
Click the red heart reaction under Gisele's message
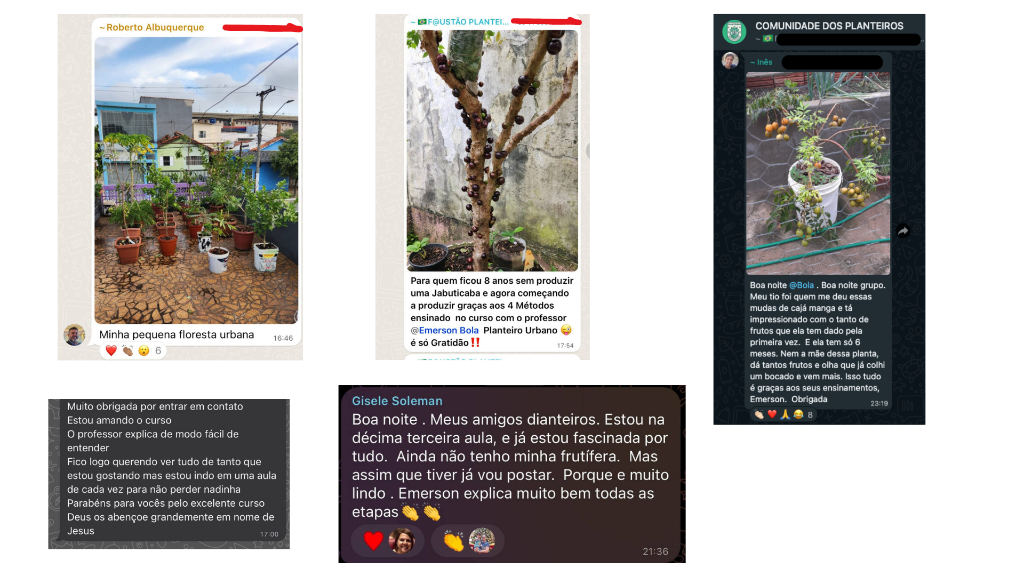click(x=373, y=541)
